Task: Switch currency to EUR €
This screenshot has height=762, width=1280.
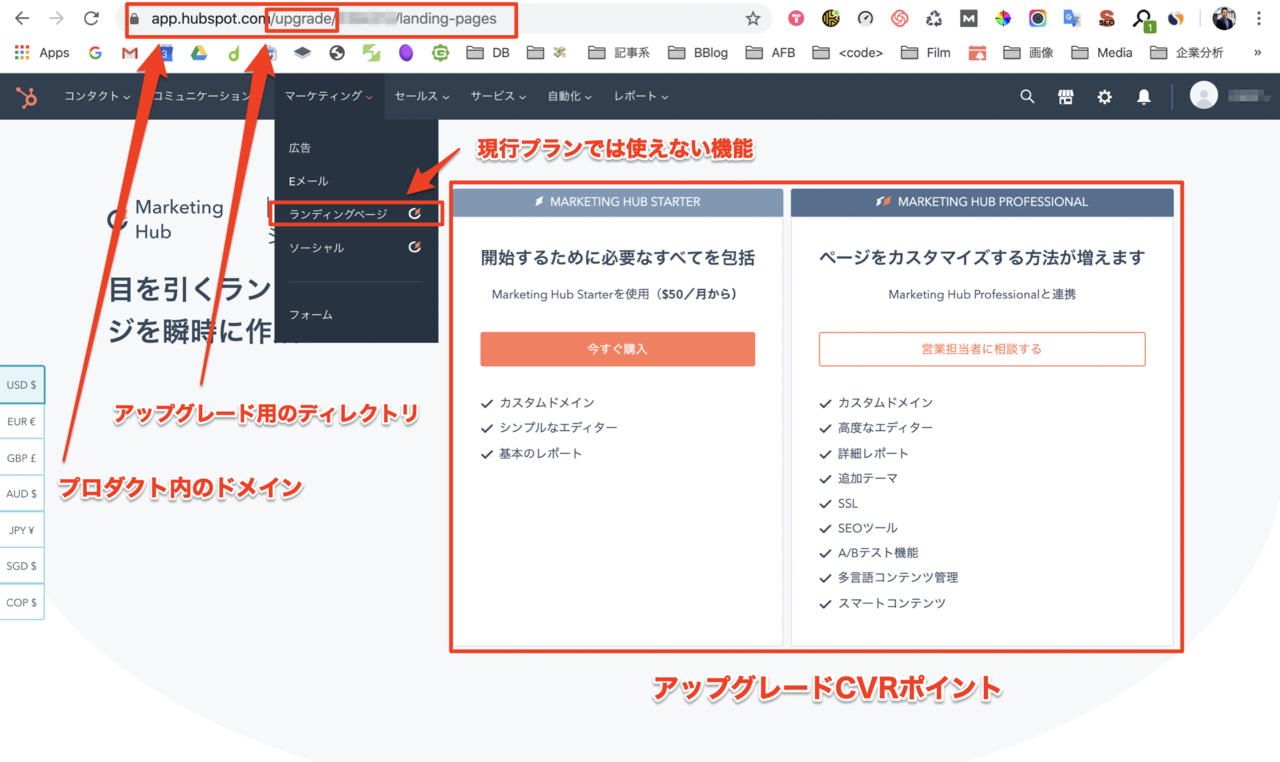Action: 22,421
